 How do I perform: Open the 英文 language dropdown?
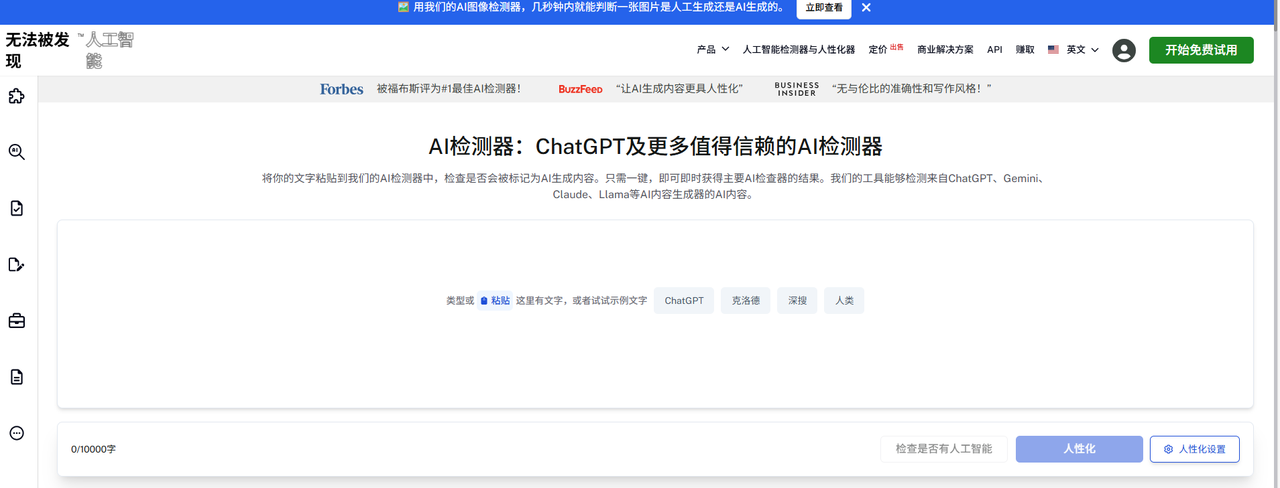click(1082, 49)
